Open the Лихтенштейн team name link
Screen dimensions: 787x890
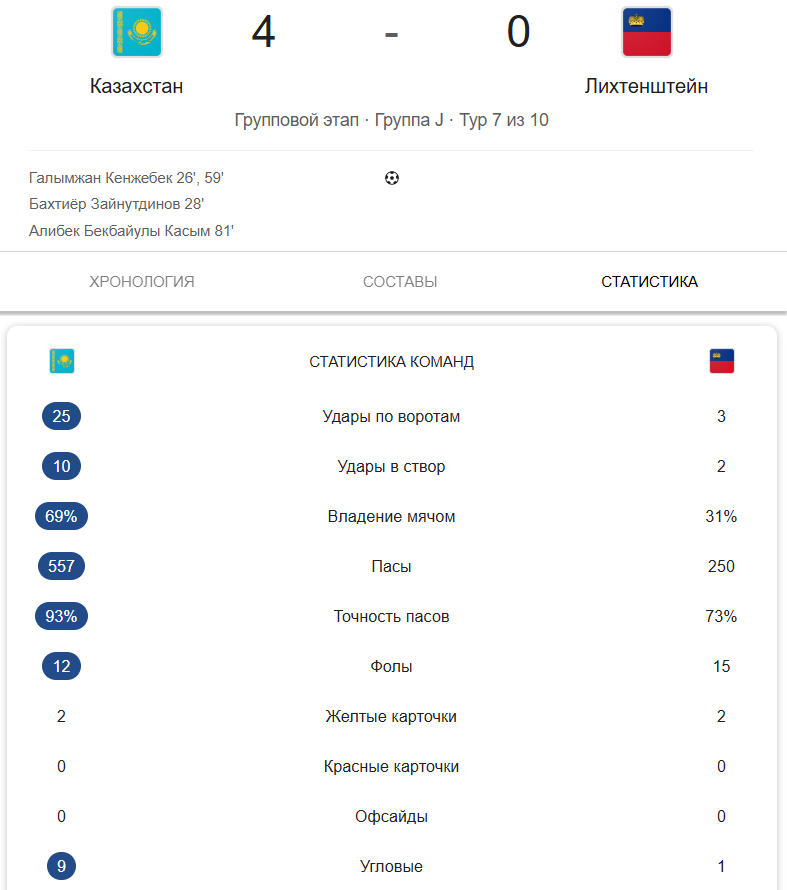click(647, 86)
